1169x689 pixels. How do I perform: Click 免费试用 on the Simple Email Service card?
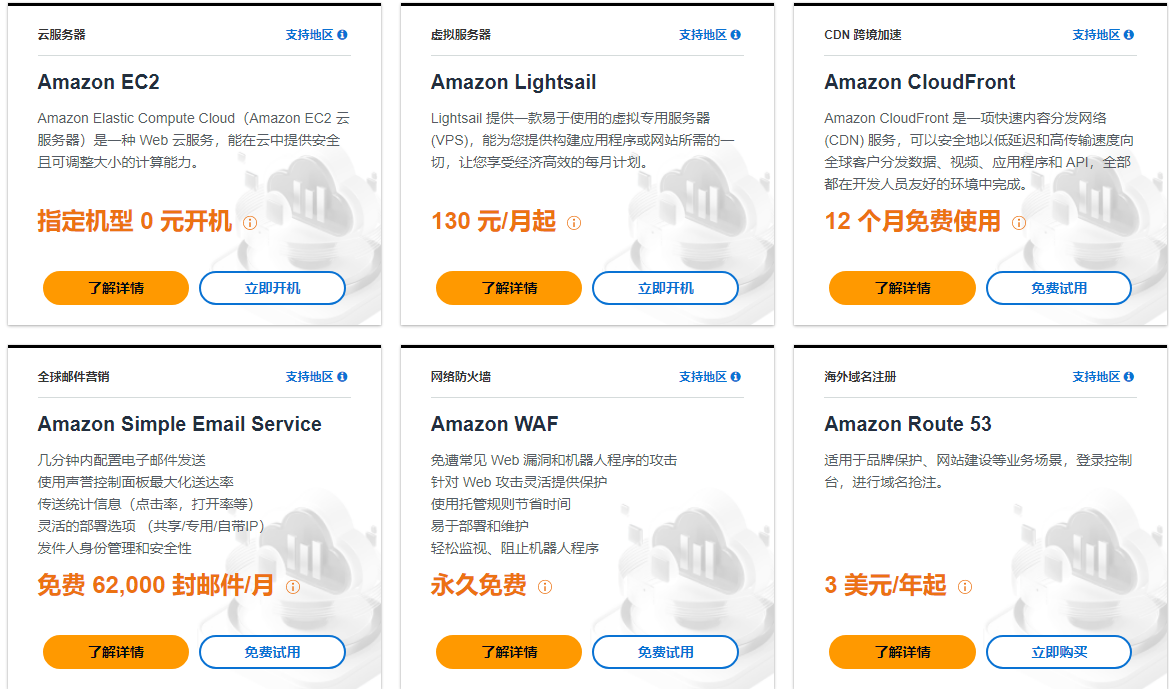click(x=272, y=652)
